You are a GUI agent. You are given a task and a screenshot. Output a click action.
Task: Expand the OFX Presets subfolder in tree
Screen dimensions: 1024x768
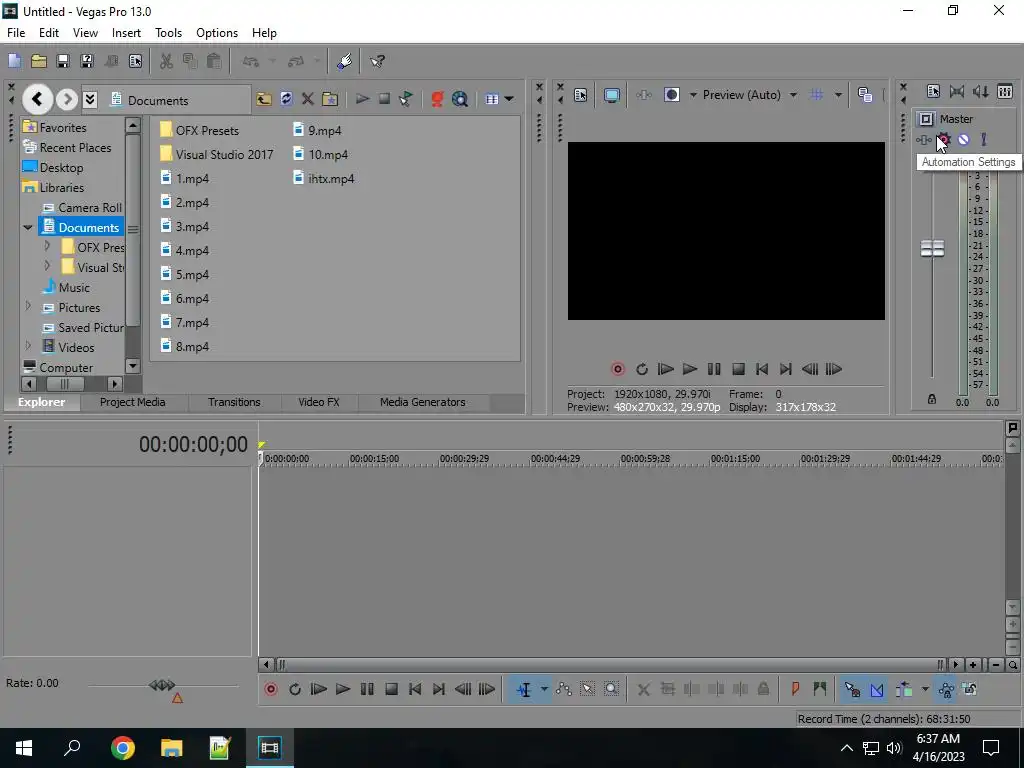coord(47,246)
